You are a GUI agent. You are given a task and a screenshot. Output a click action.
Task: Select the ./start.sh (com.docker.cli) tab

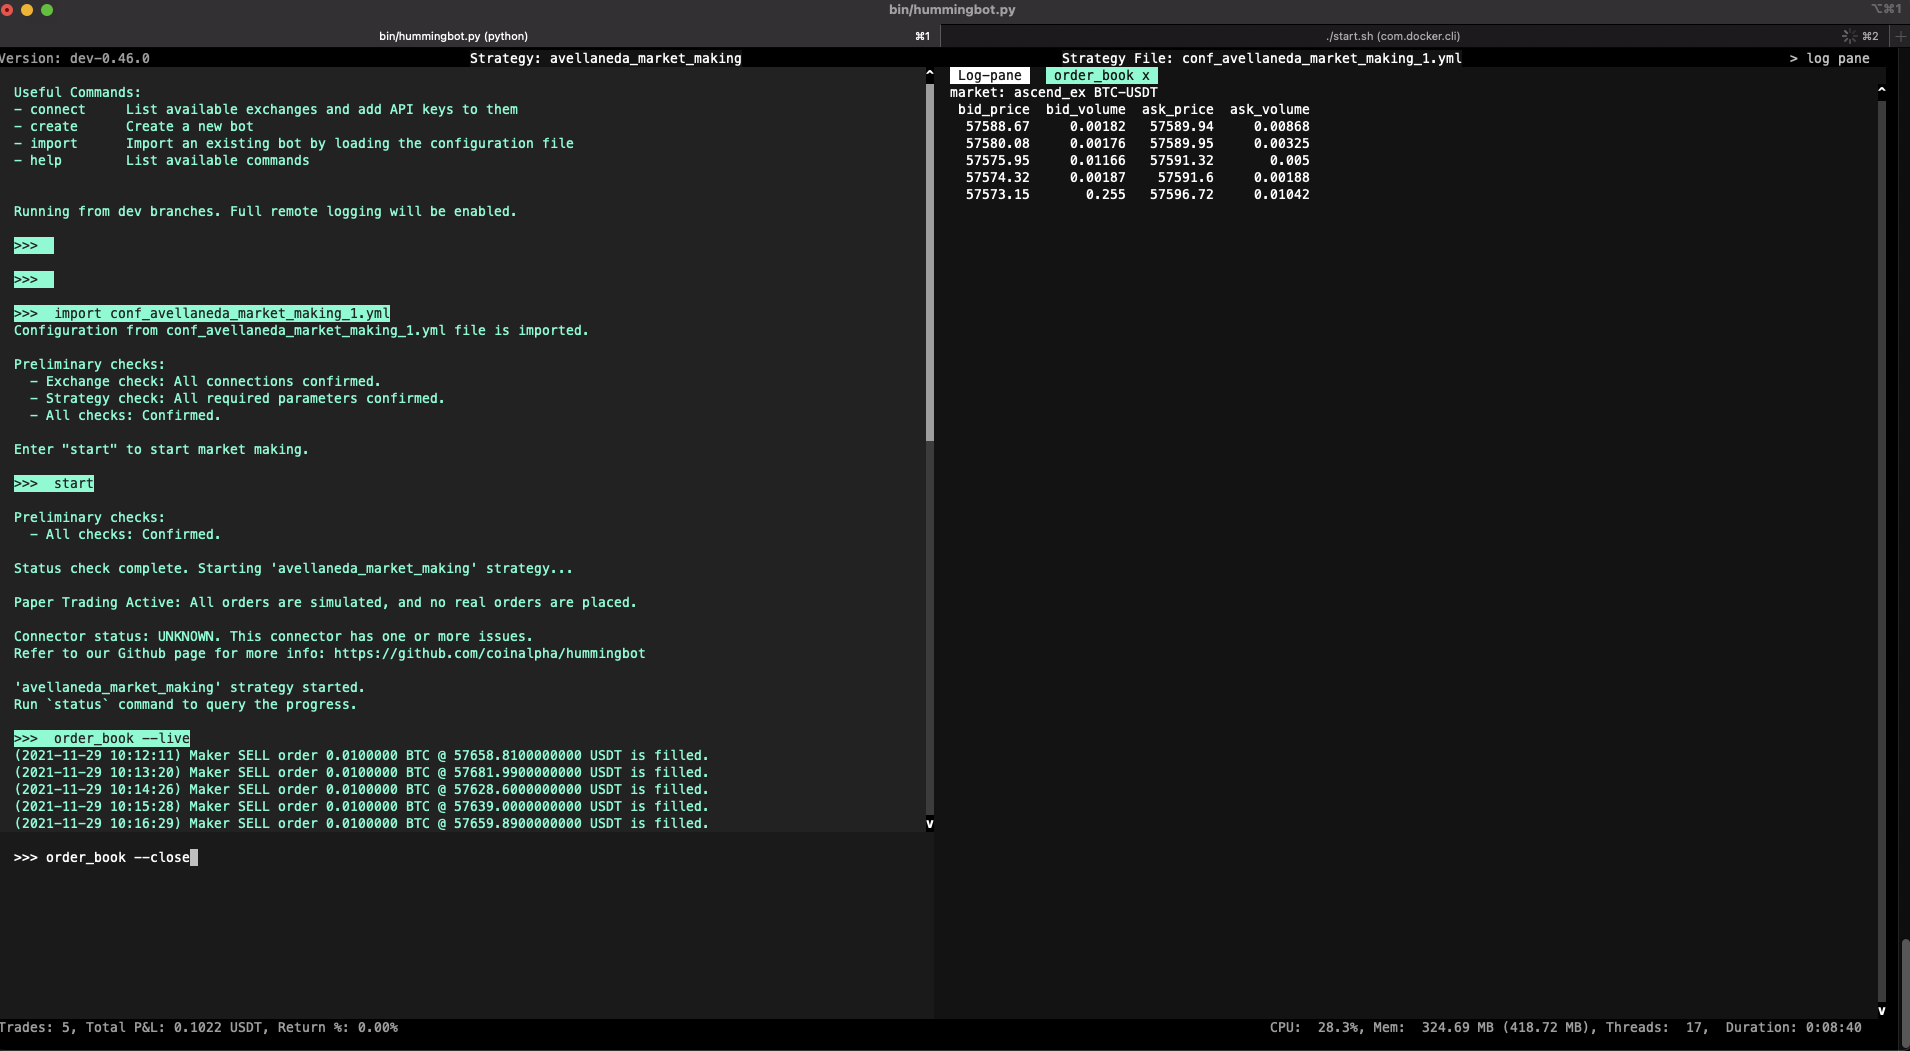coord(1392,36)
